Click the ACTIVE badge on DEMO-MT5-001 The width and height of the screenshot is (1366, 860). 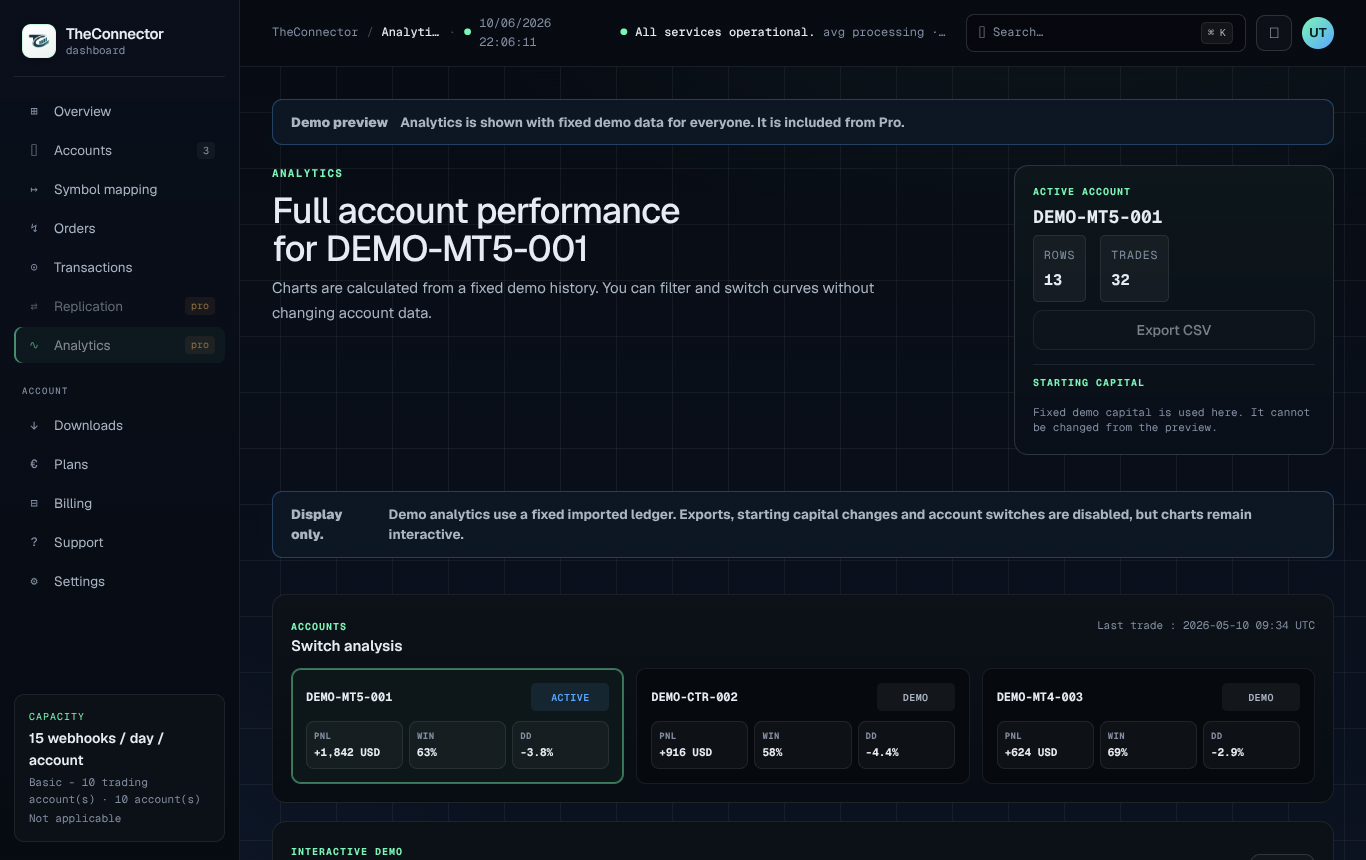(570, 697)
